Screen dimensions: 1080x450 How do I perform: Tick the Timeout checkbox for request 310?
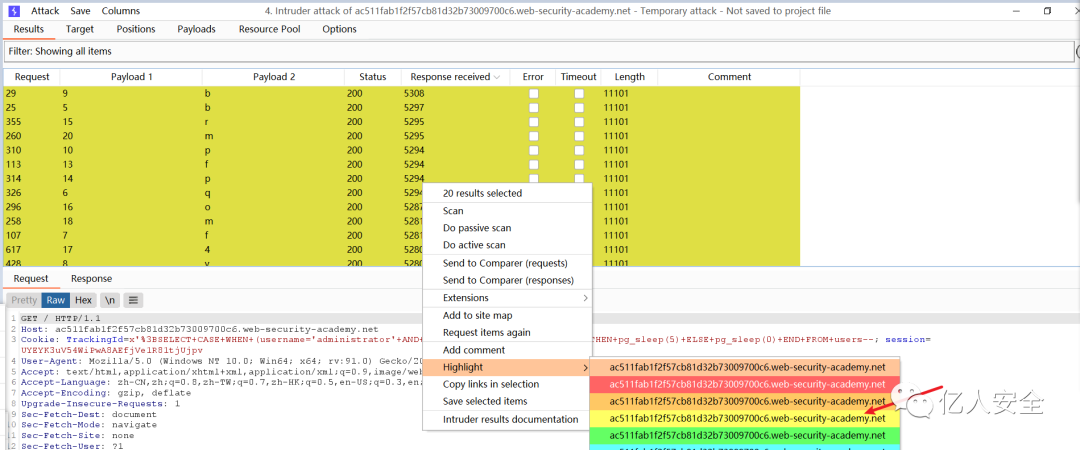pos(579,150)
